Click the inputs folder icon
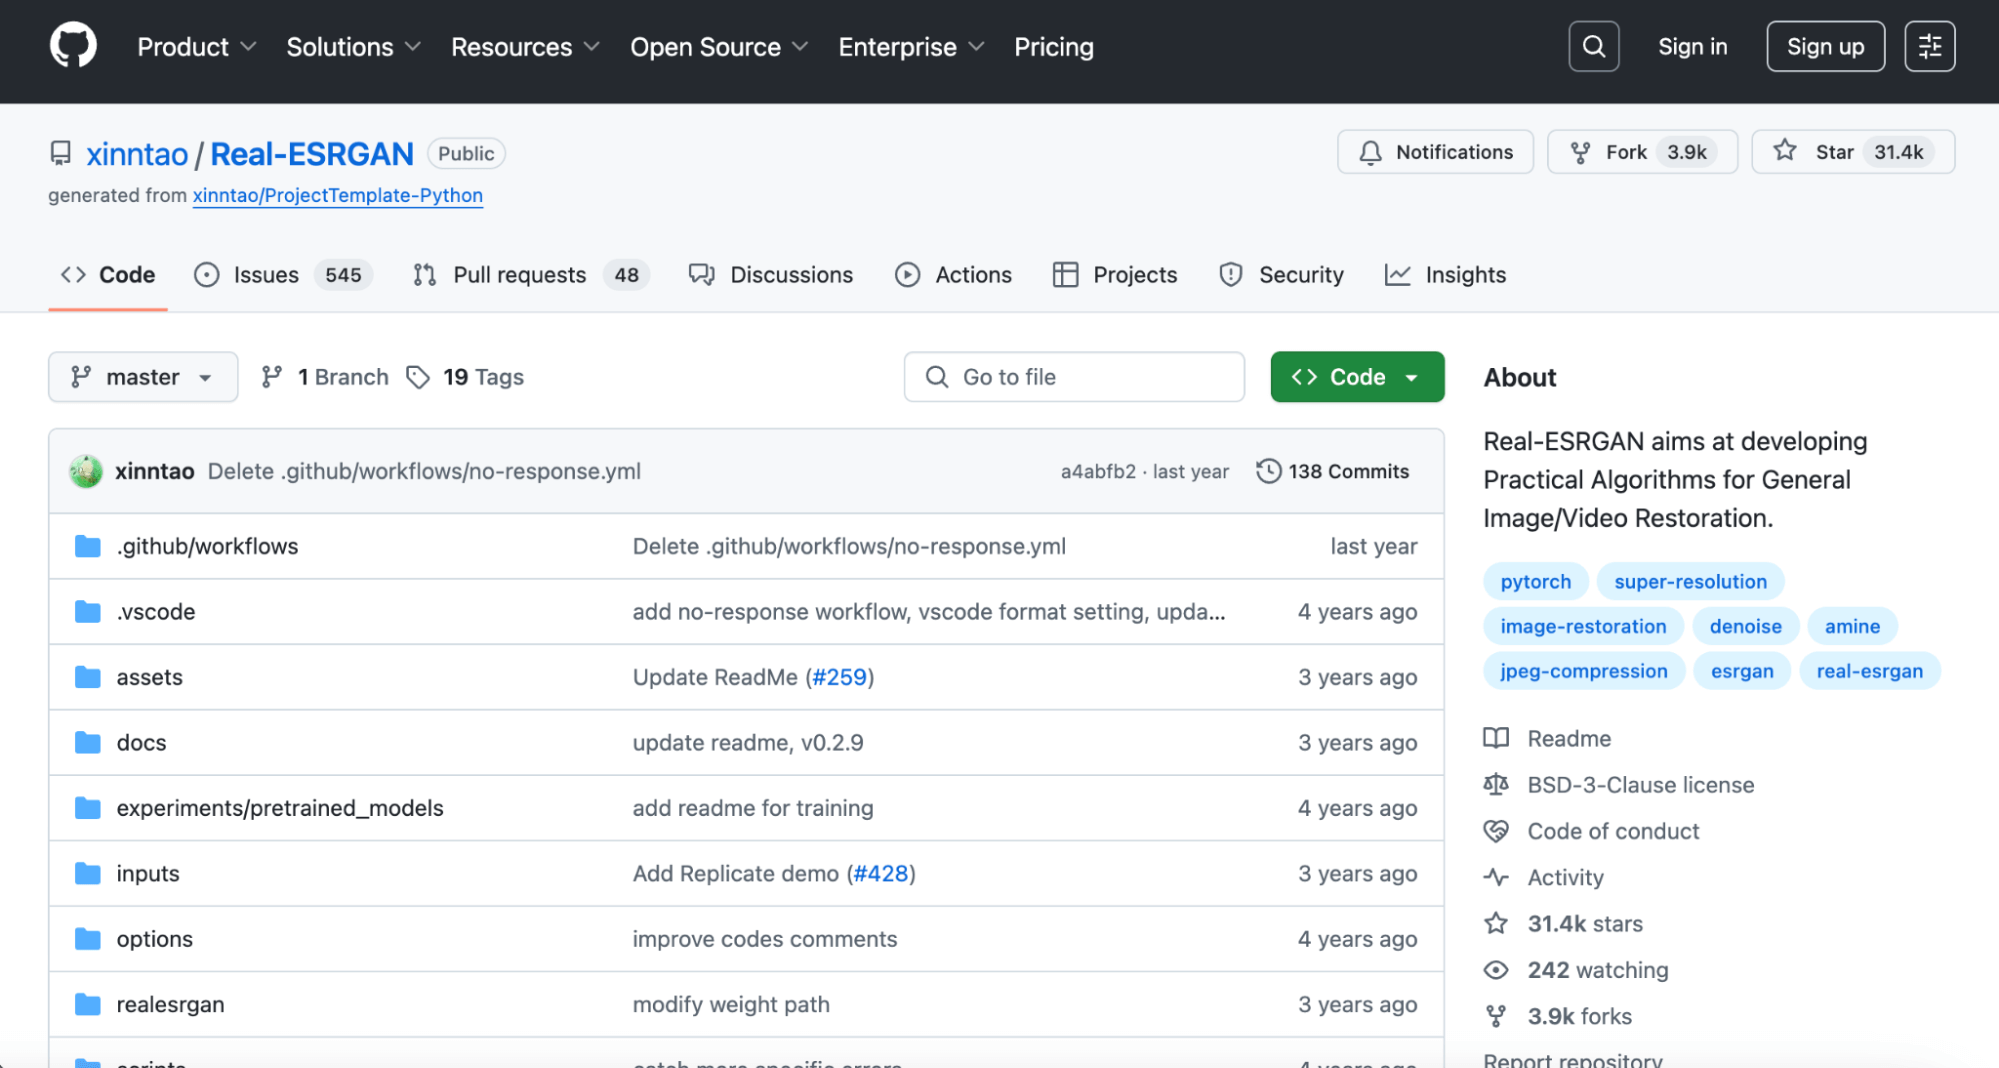The image size is (1999, 1068). tap(88, 873)
